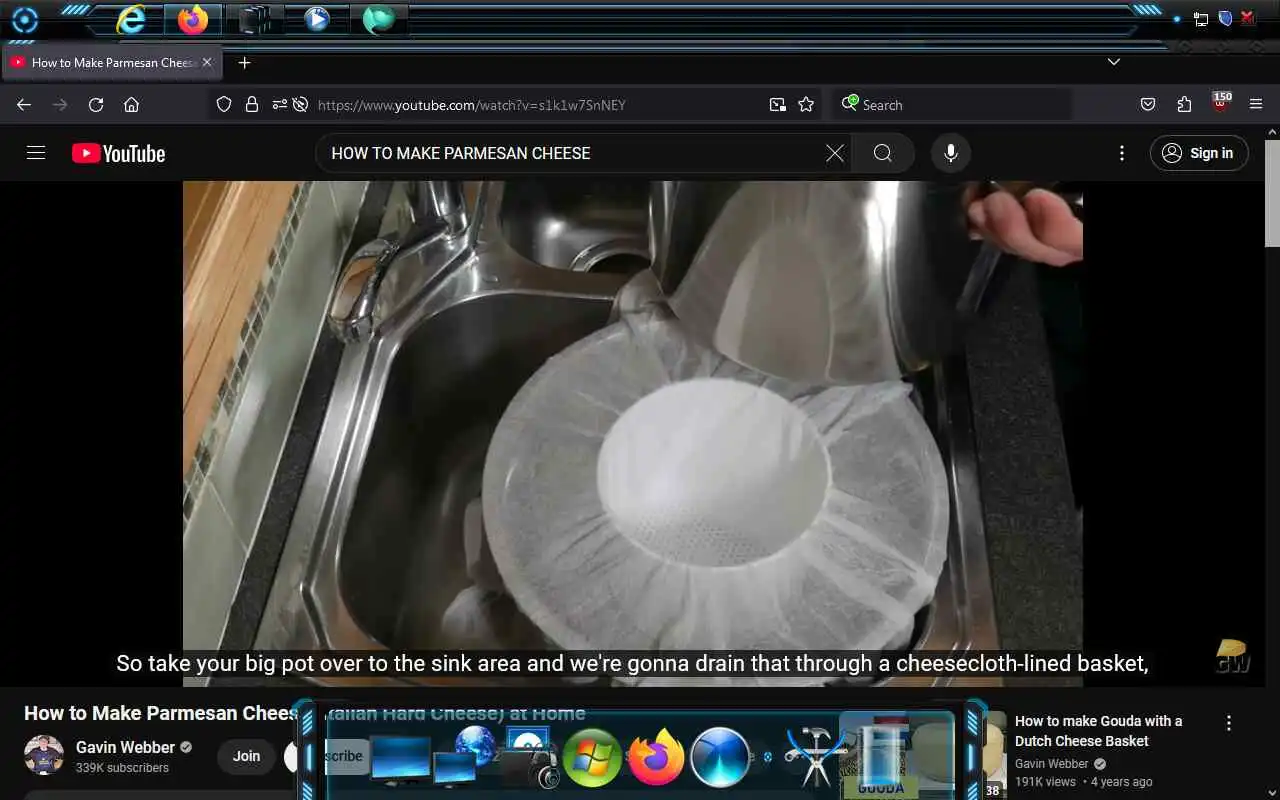The width and height of the screenshot is (1280, 800).
Task: Open menu for Gouda video suggestion
Action: 1229,723
